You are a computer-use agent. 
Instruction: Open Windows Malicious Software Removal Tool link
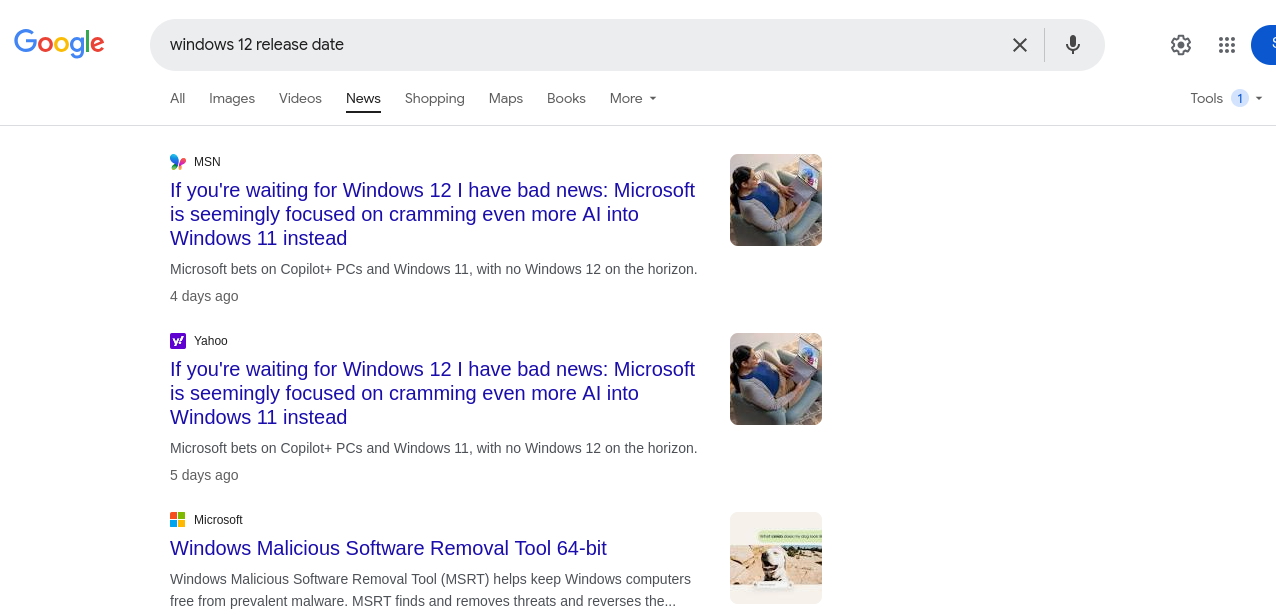[388, 548]
